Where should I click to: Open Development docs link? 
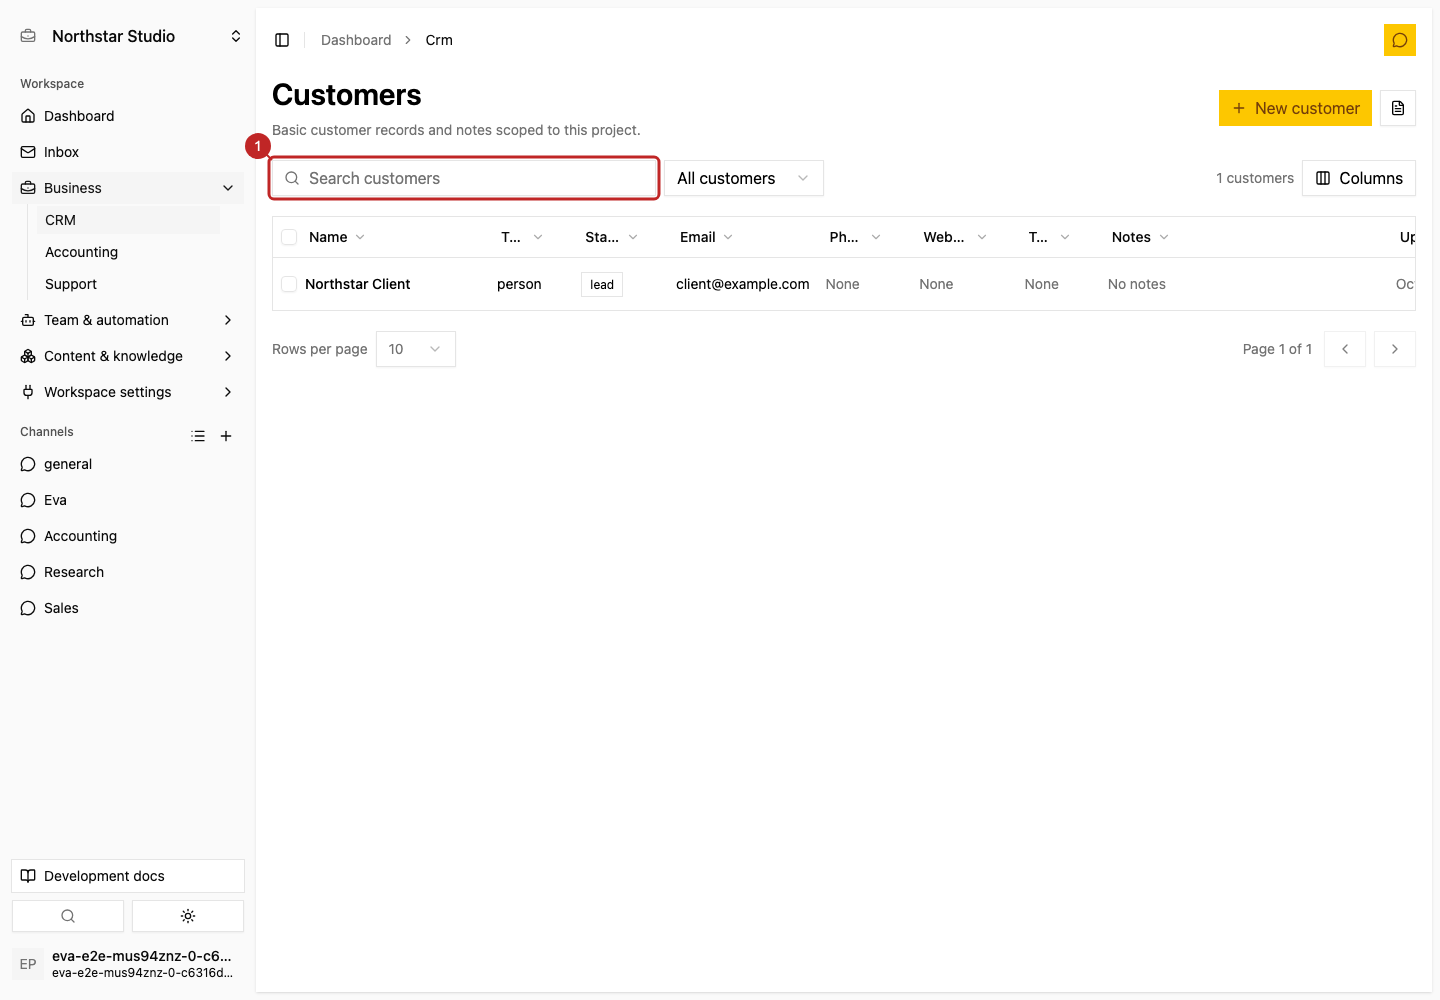pos(128,876)
